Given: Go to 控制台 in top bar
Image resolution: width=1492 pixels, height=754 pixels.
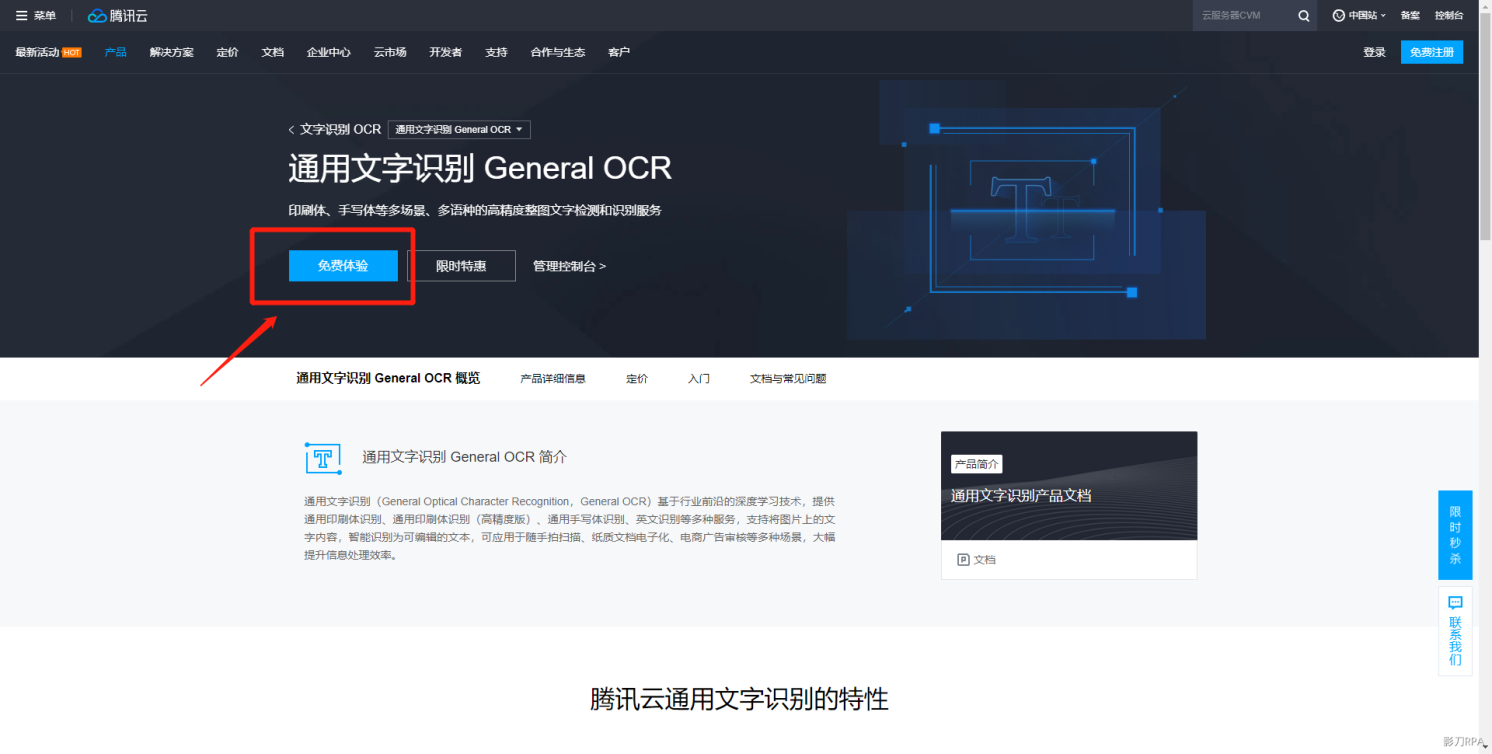Looking at the screenshot, I should click(x=1449, y=15).
